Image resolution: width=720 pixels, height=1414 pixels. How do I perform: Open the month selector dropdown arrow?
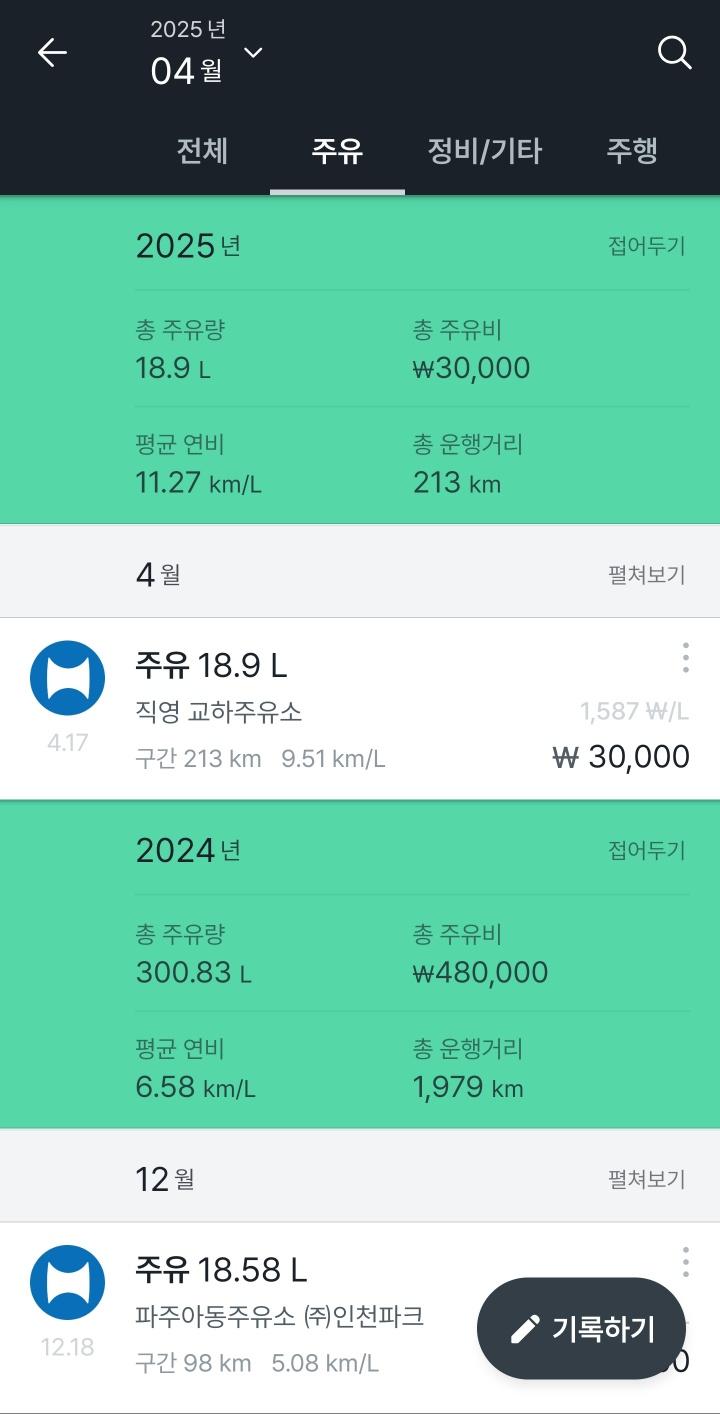(x=254, y=53)
